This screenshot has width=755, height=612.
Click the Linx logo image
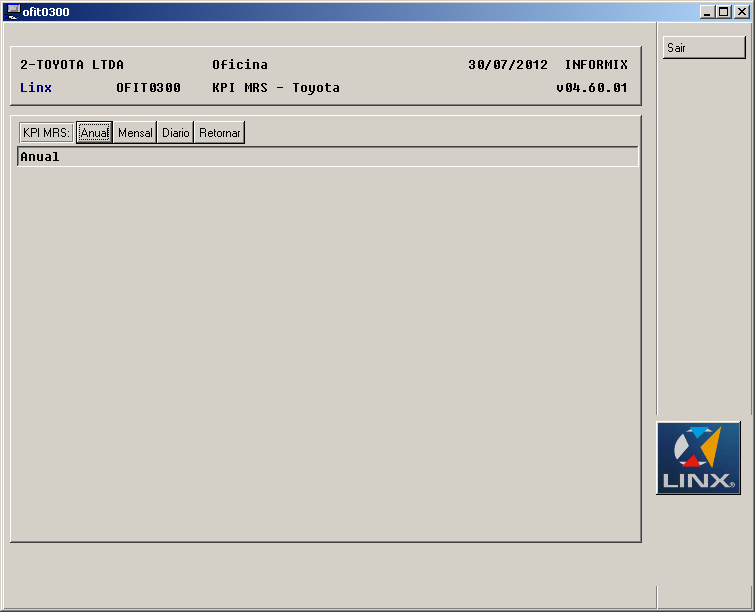[698, 458]
